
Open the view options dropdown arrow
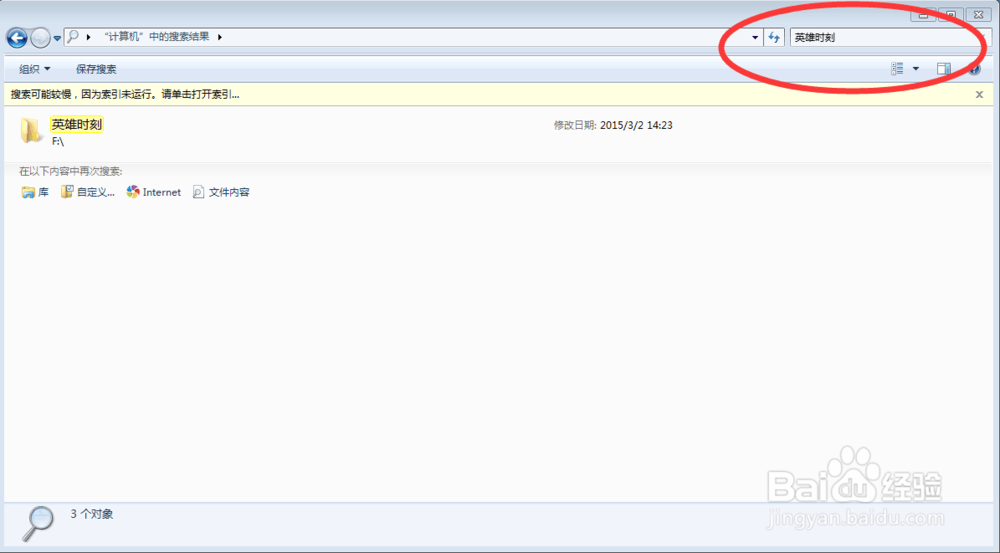tap(916, 68)
